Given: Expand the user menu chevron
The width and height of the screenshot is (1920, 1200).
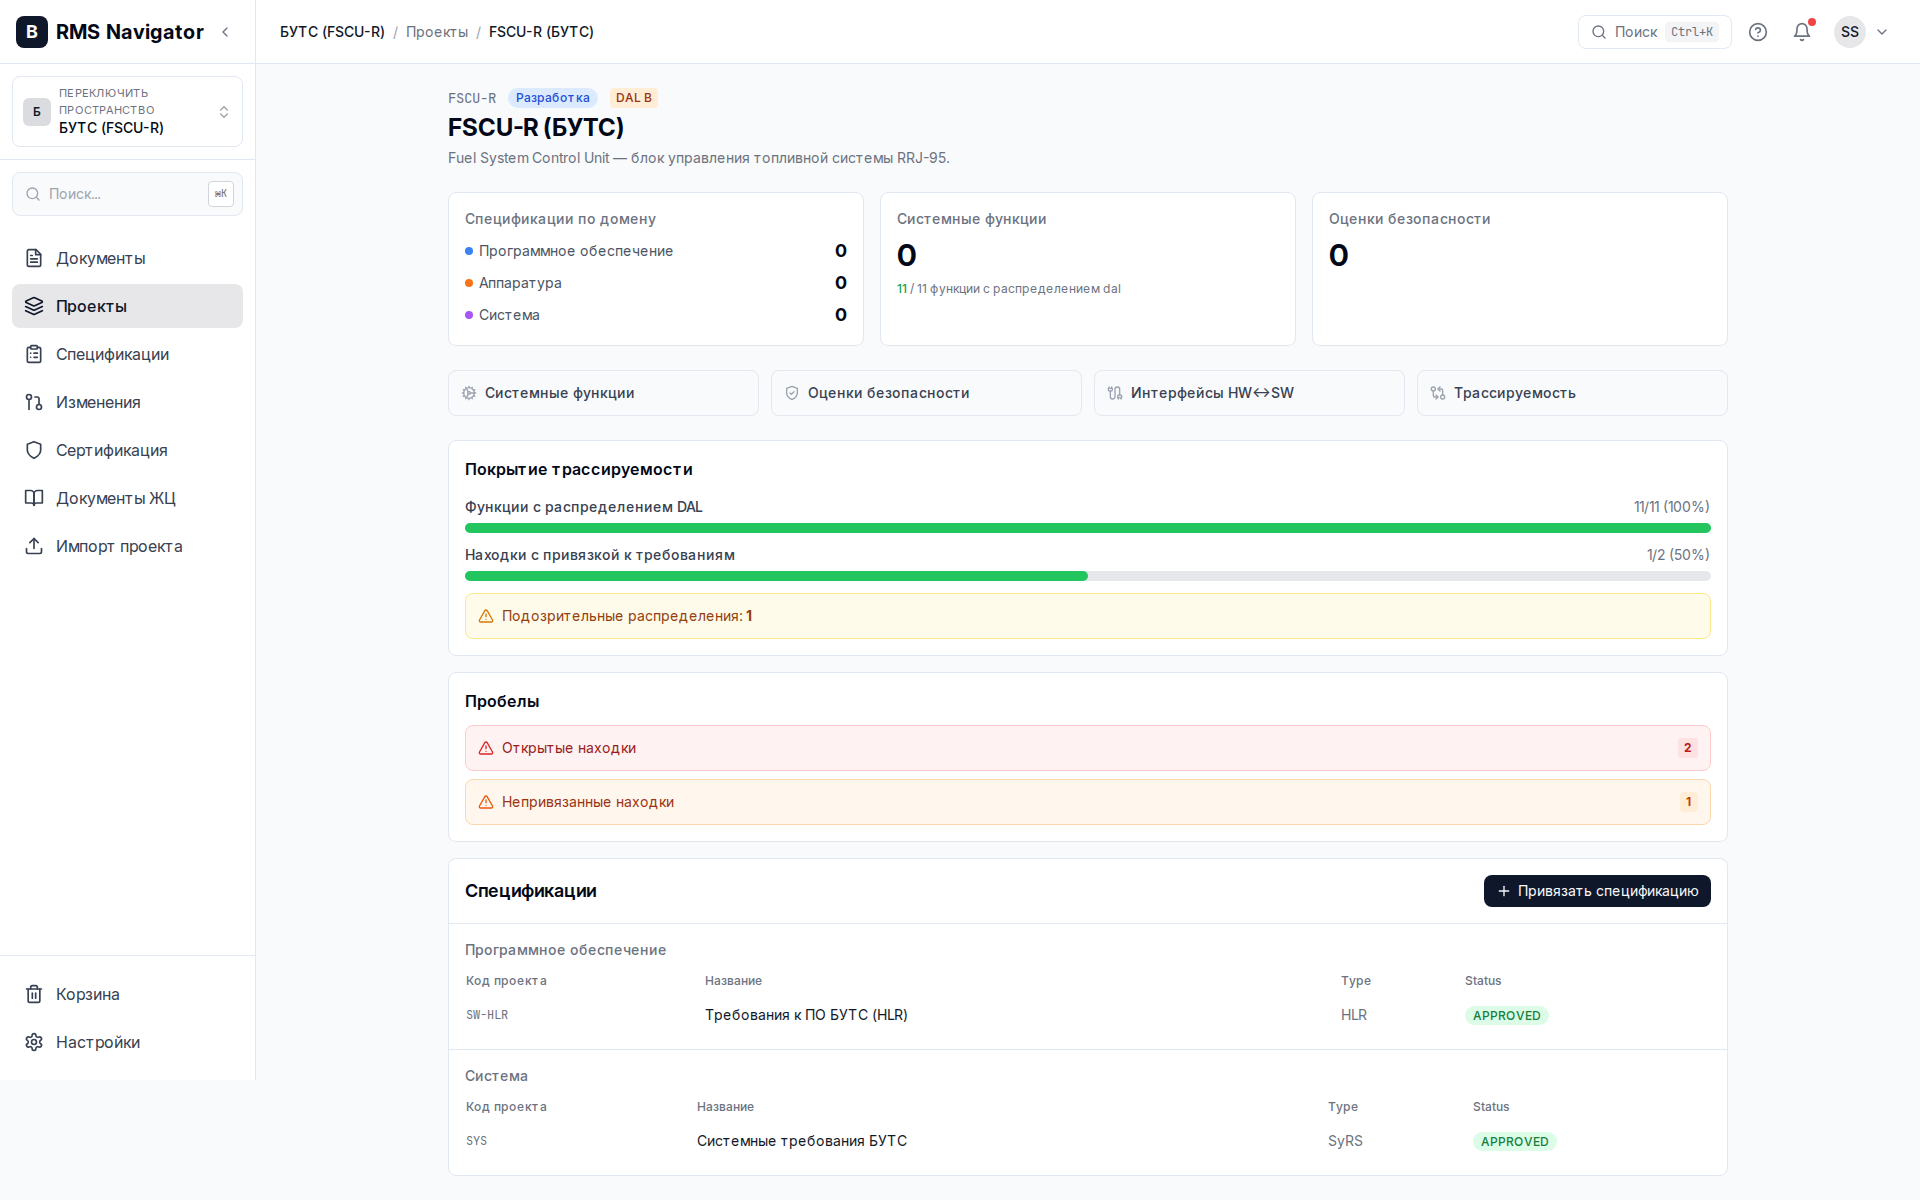Looking at the screenshot, I should [x=1882, y=32].
